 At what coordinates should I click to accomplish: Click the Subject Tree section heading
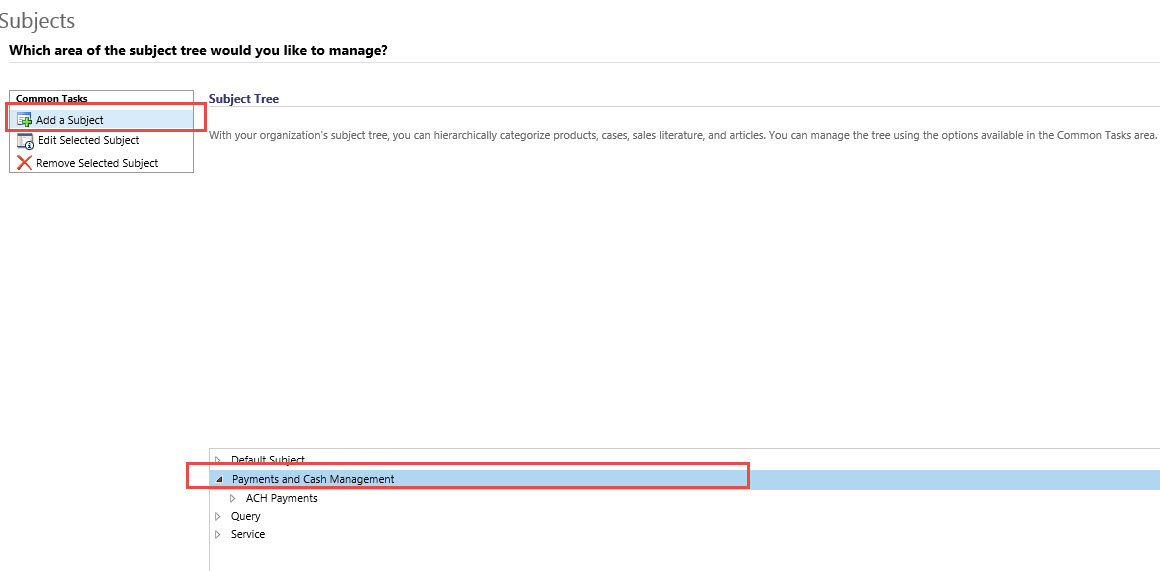coord(244,99)
